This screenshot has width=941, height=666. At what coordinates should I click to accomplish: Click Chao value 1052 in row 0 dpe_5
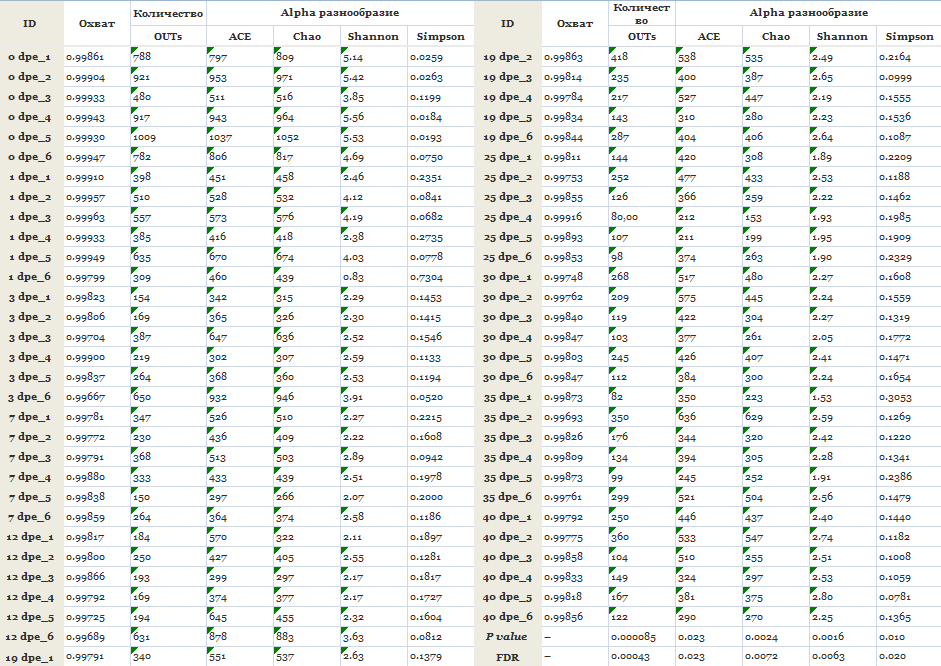[x=287, y=137]
